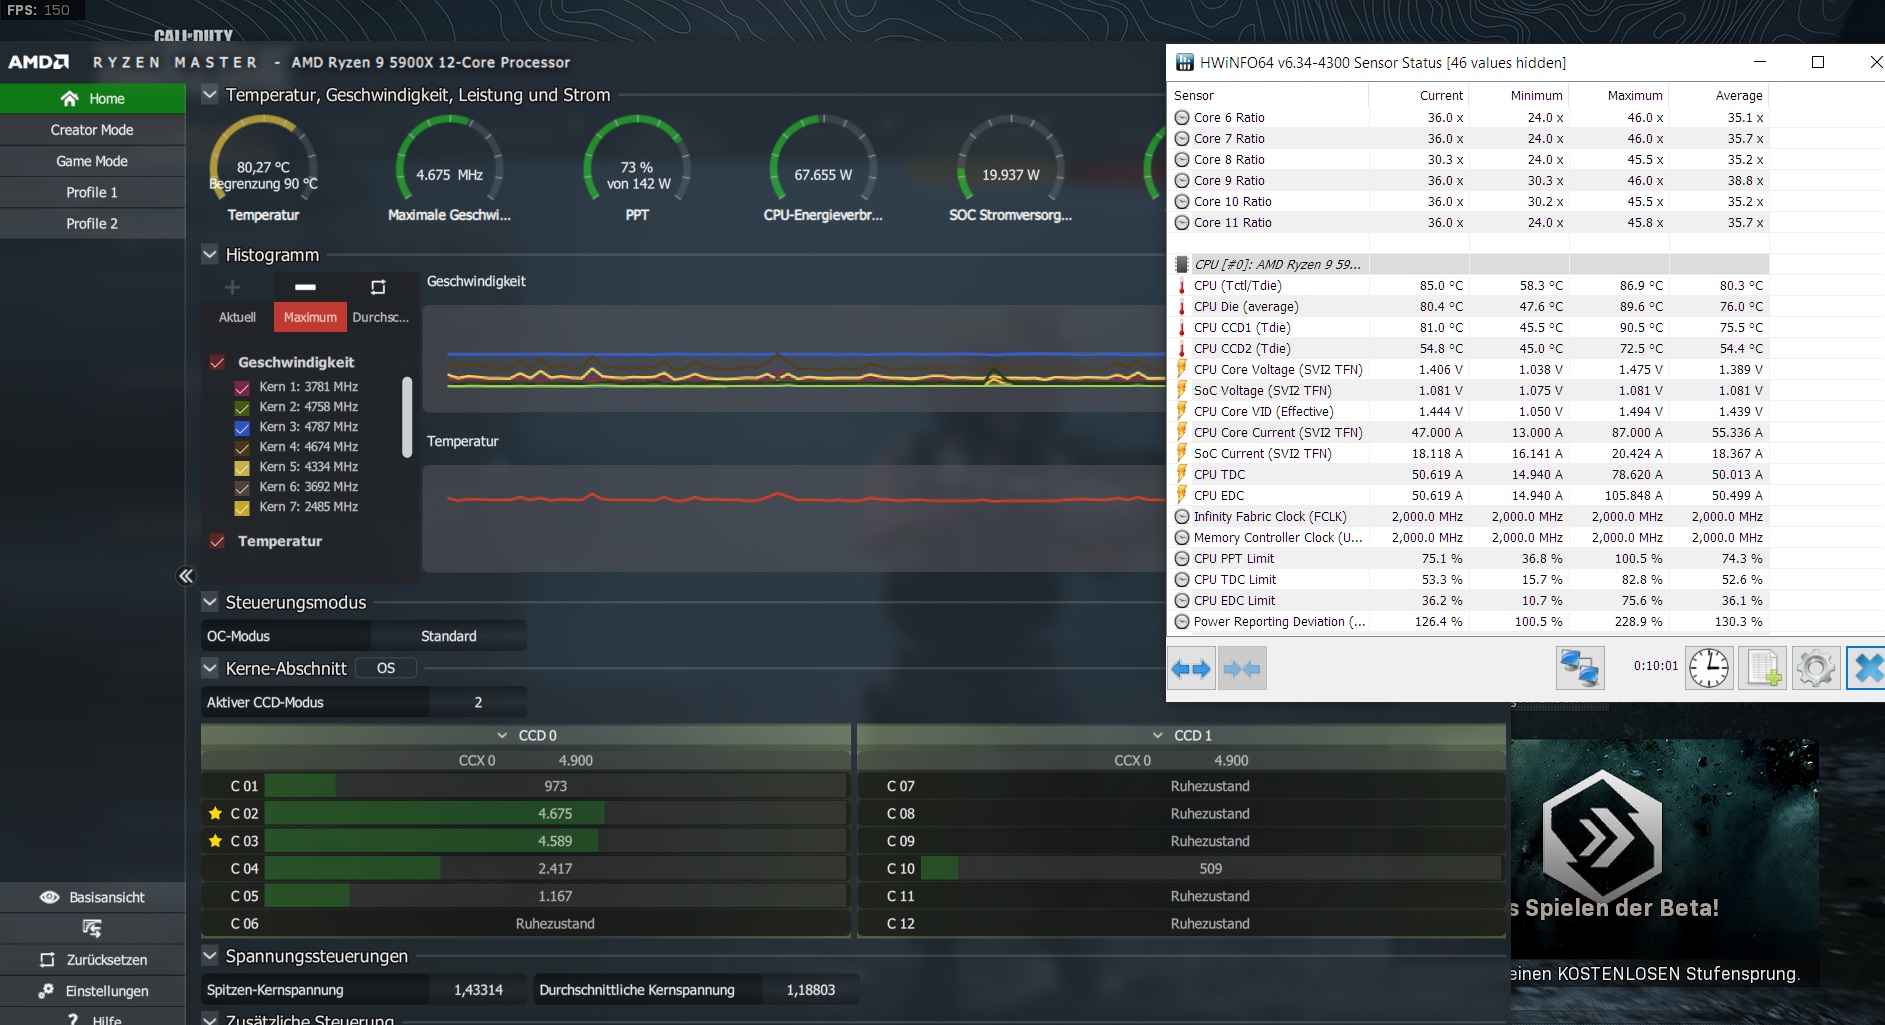1885x1025 pixels.
Task: Toggle the Zusätzliche Steuerung section chevron
Action: [210, 1019]
